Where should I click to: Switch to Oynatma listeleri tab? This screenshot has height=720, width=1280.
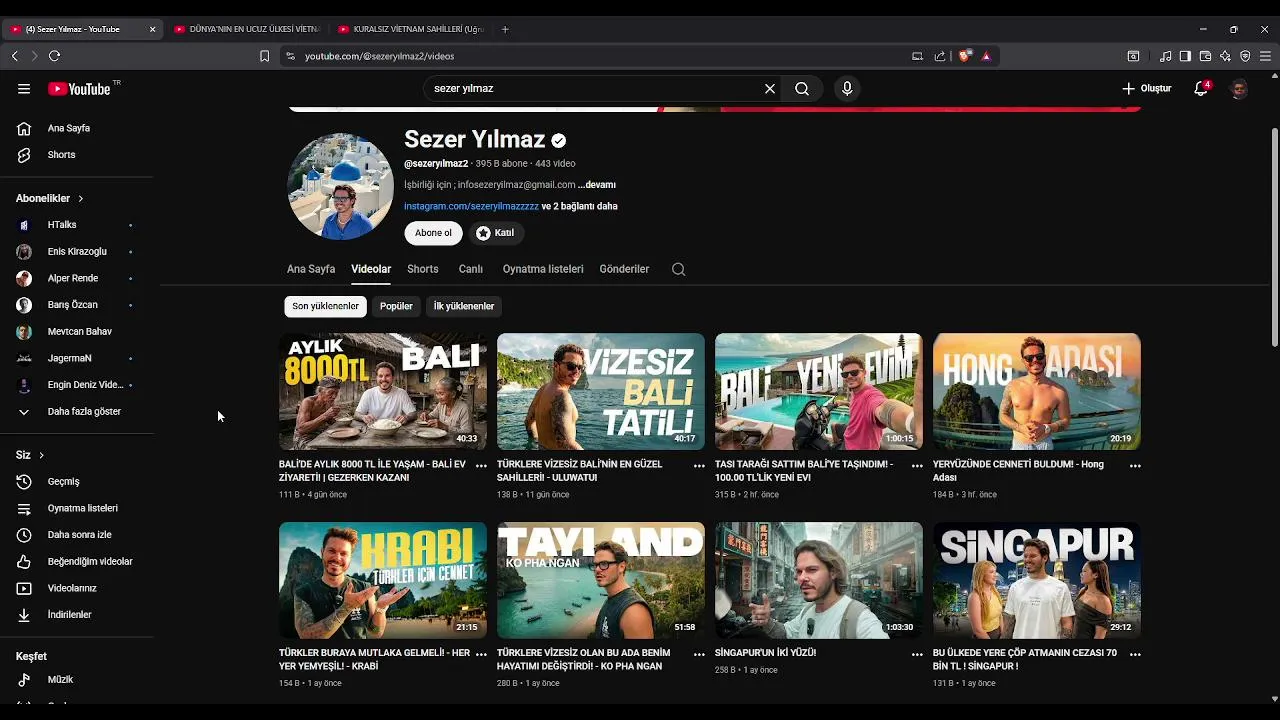[x=543, y=269]
